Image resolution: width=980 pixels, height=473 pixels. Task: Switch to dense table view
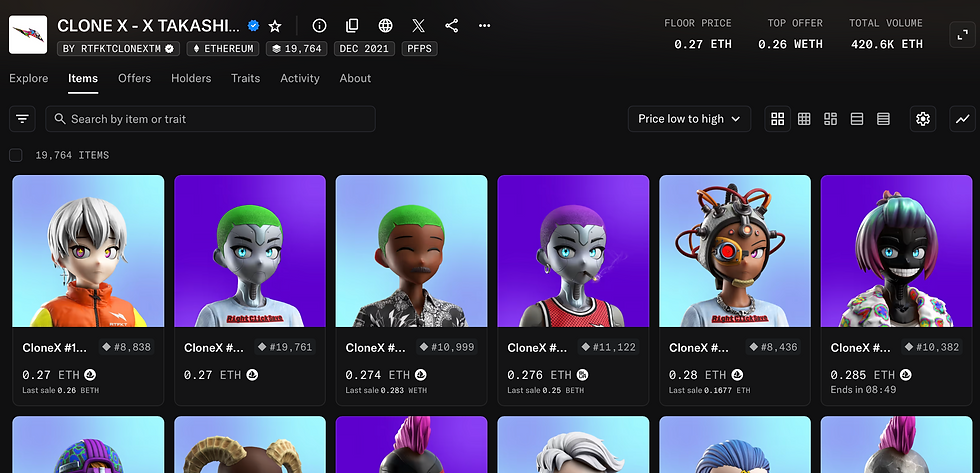click(883, 119)
